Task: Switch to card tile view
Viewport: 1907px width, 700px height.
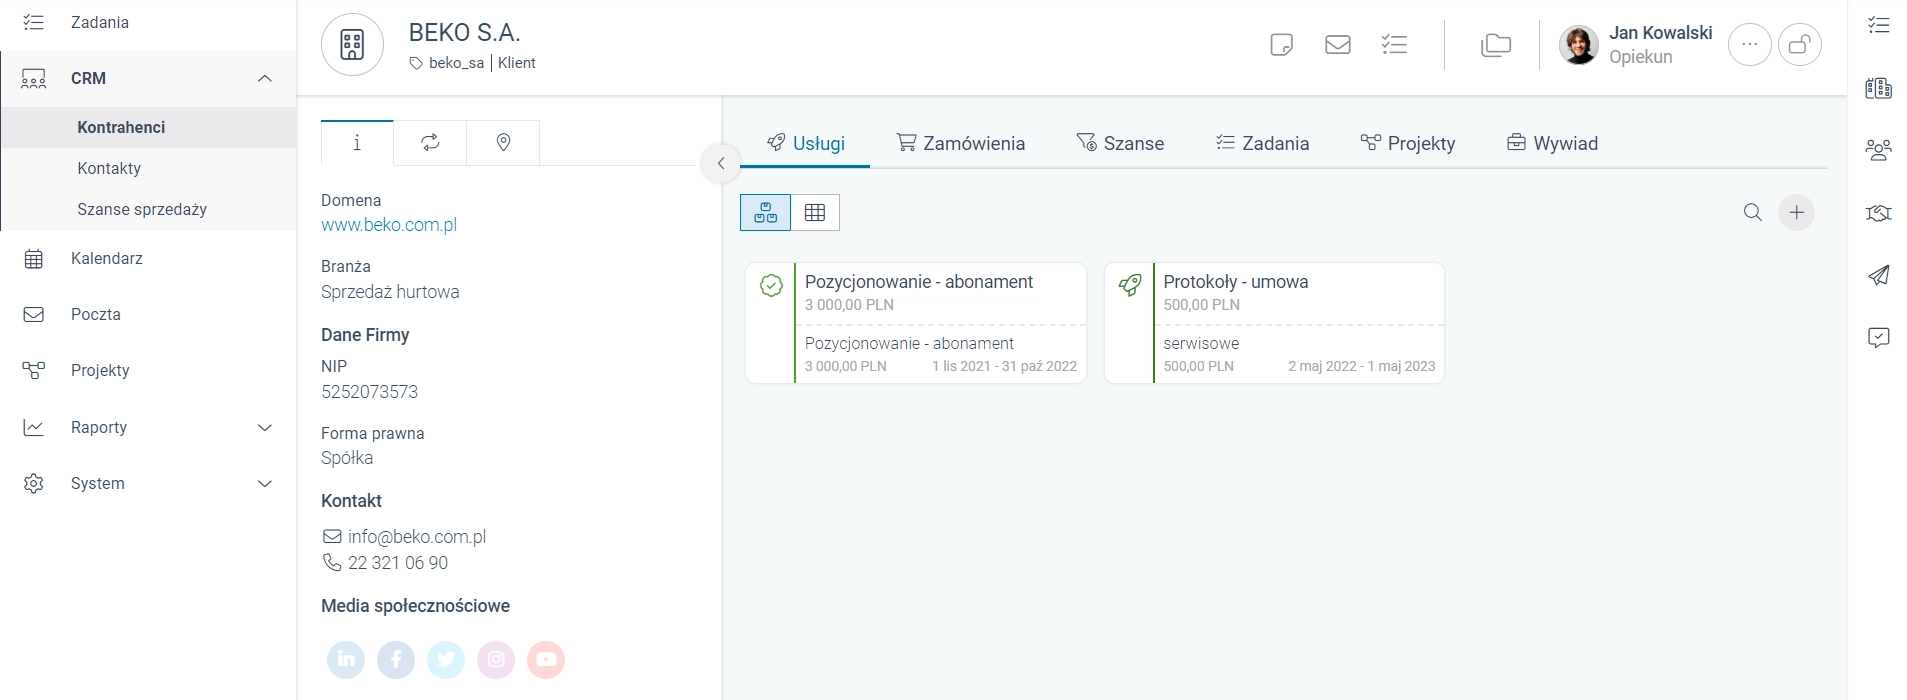Action: pyautogui.click(x=766, y=212)
